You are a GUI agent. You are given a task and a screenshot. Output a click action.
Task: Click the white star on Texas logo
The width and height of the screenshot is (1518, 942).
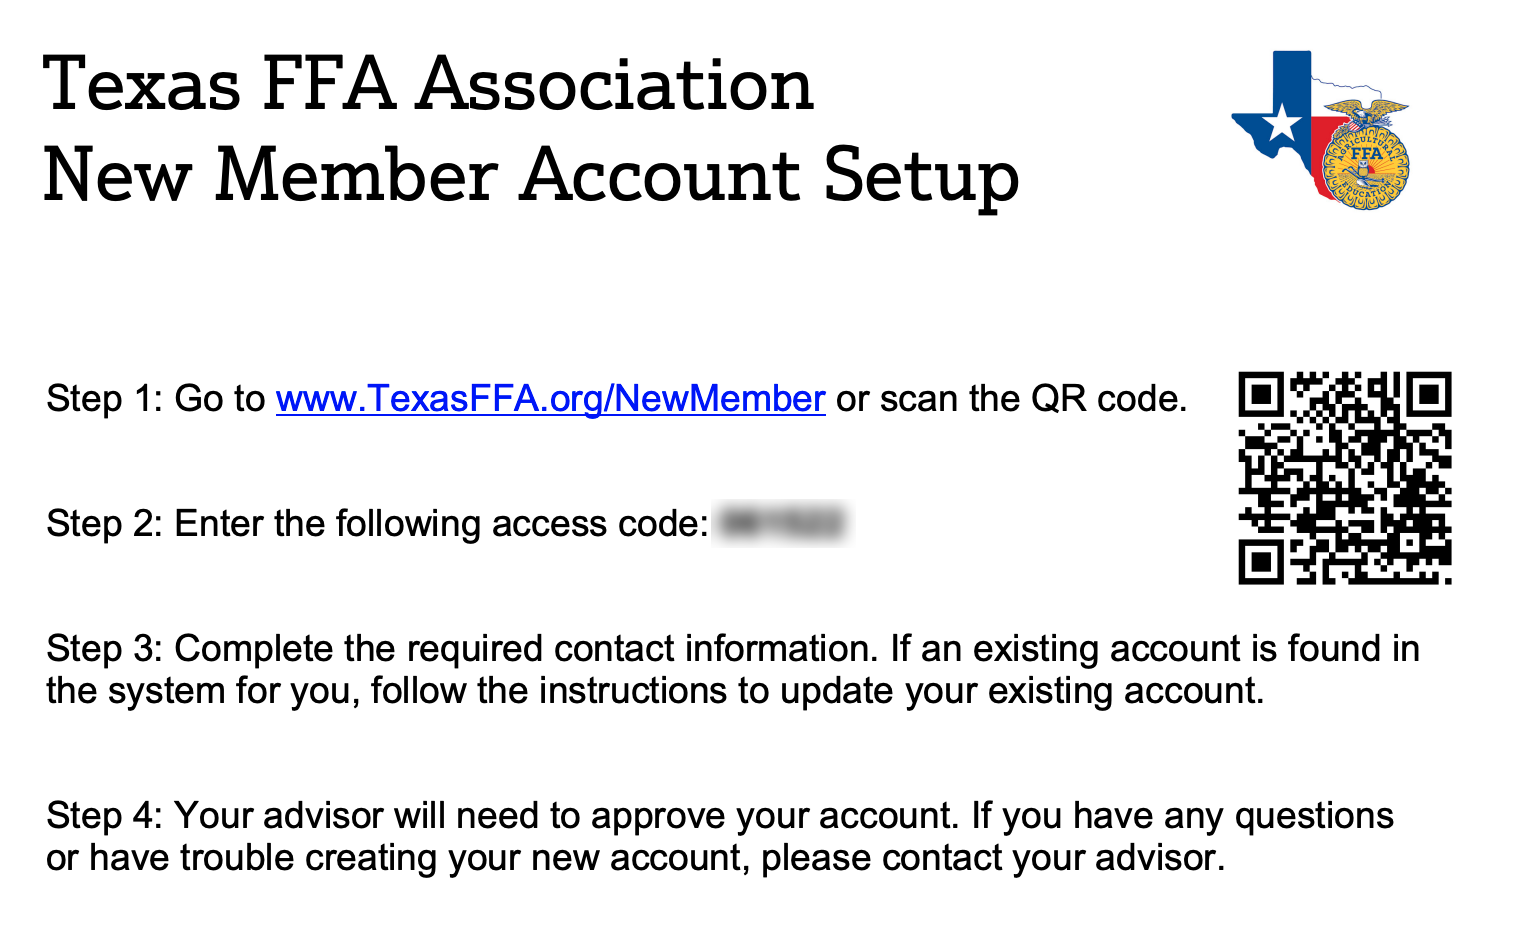coord(1283,124)
